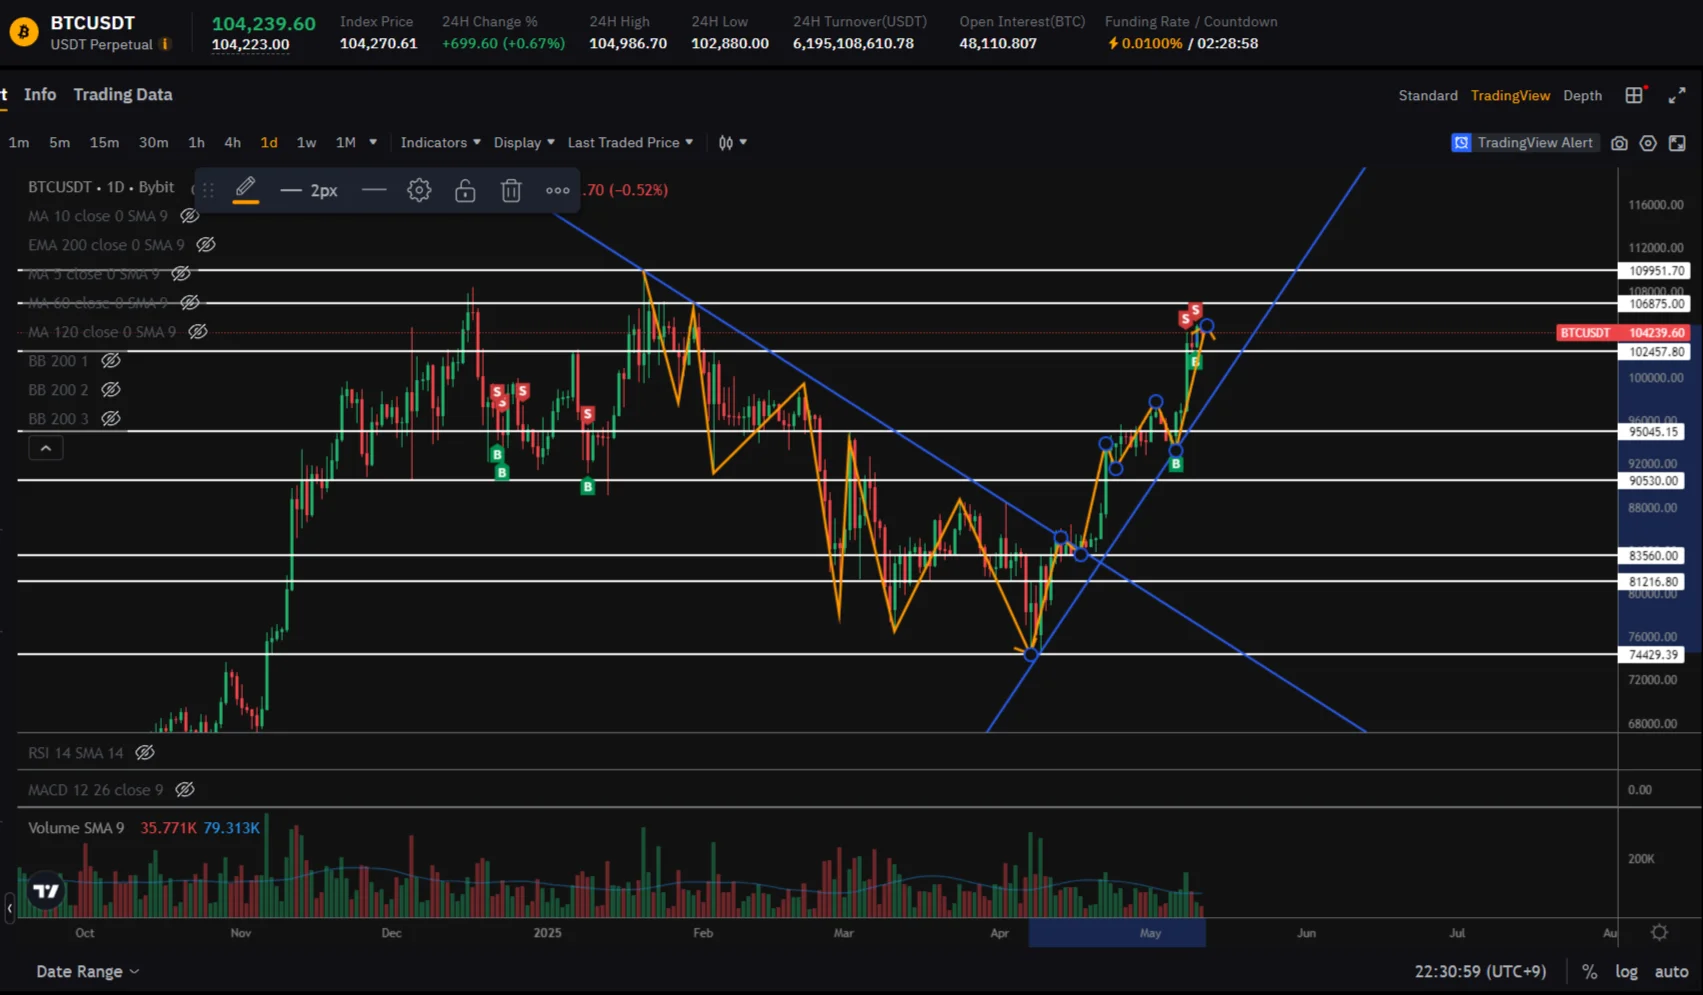Viewport: 1703px width, 995px height.
Task: Select the 5m timeframe
Action: [x=60, y=143]
